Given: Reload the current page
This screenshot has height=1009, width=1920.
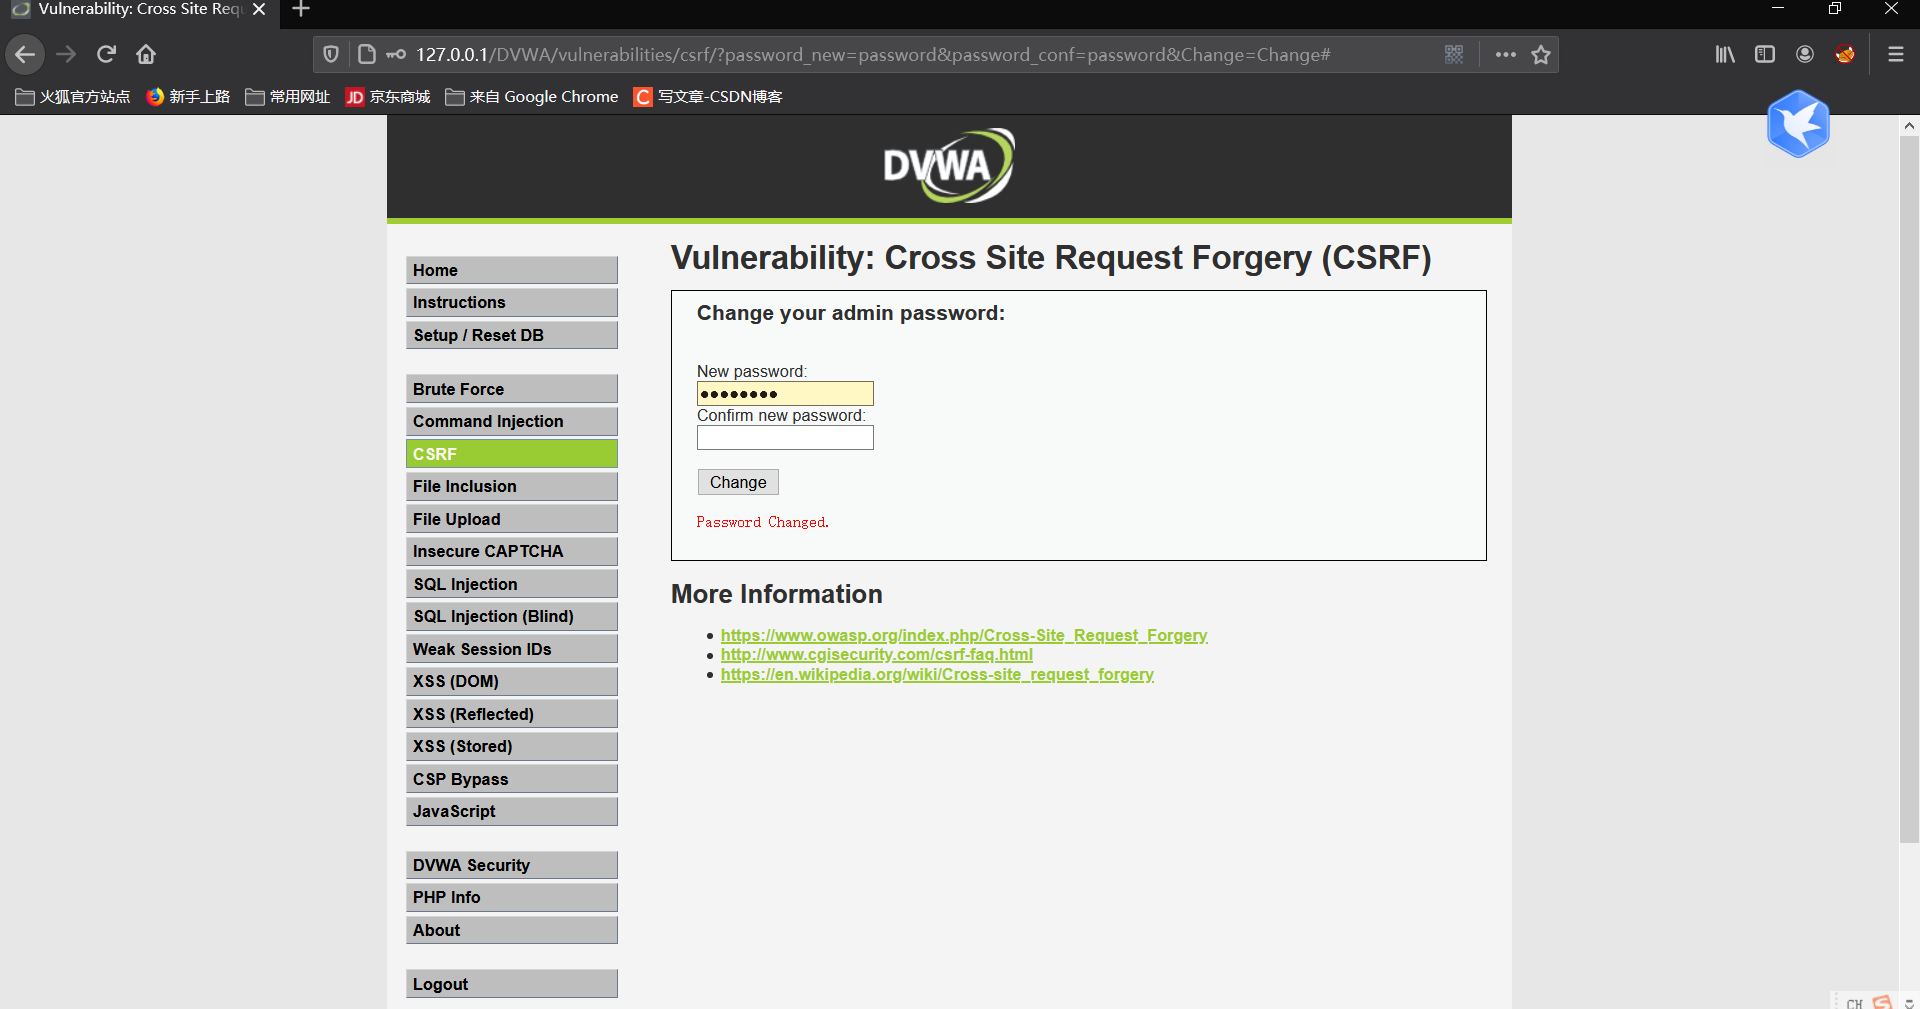Looking at the screenshot, I should tap(106, 54).
